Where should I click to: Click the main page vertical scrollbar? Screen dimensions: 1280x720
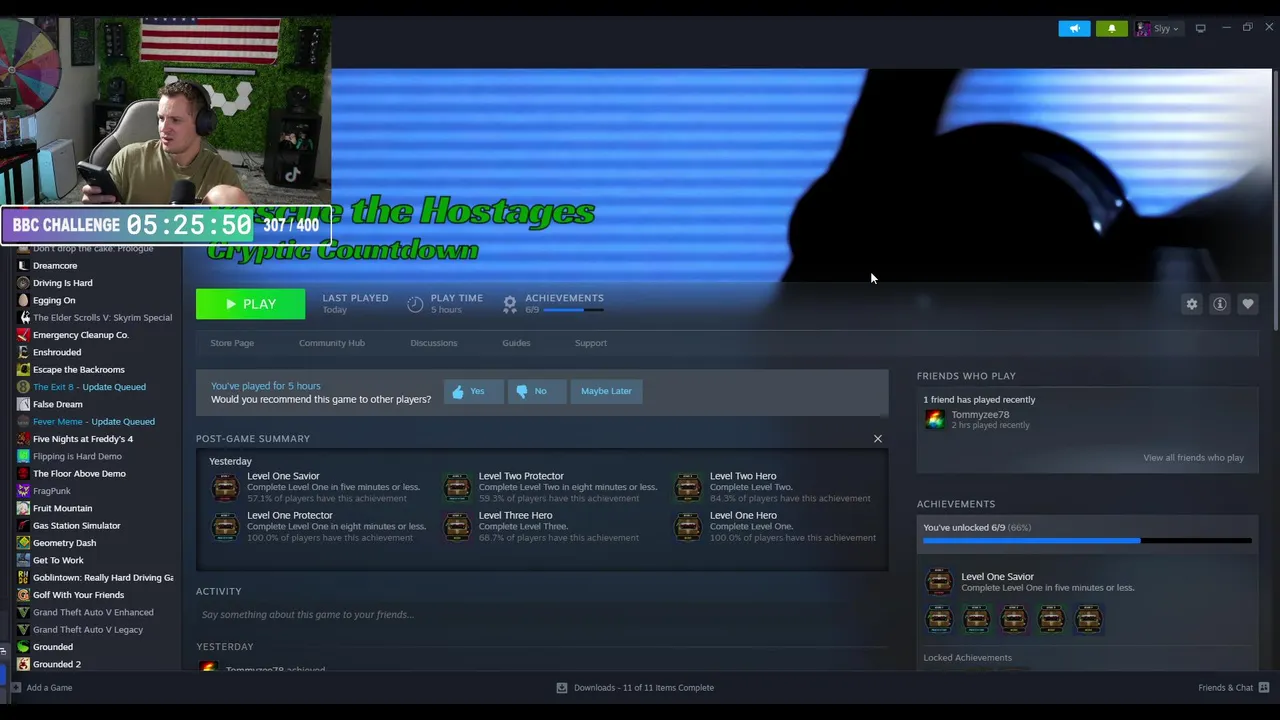1274,200
